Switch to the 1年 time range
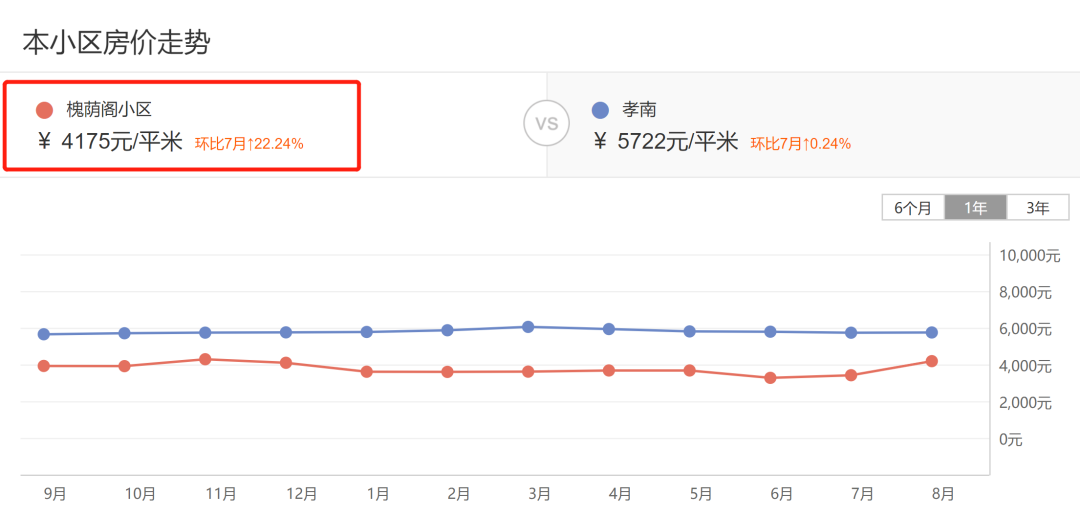Image resolution: width=1080 pixels, height=517 pixels. pos(976,208)
